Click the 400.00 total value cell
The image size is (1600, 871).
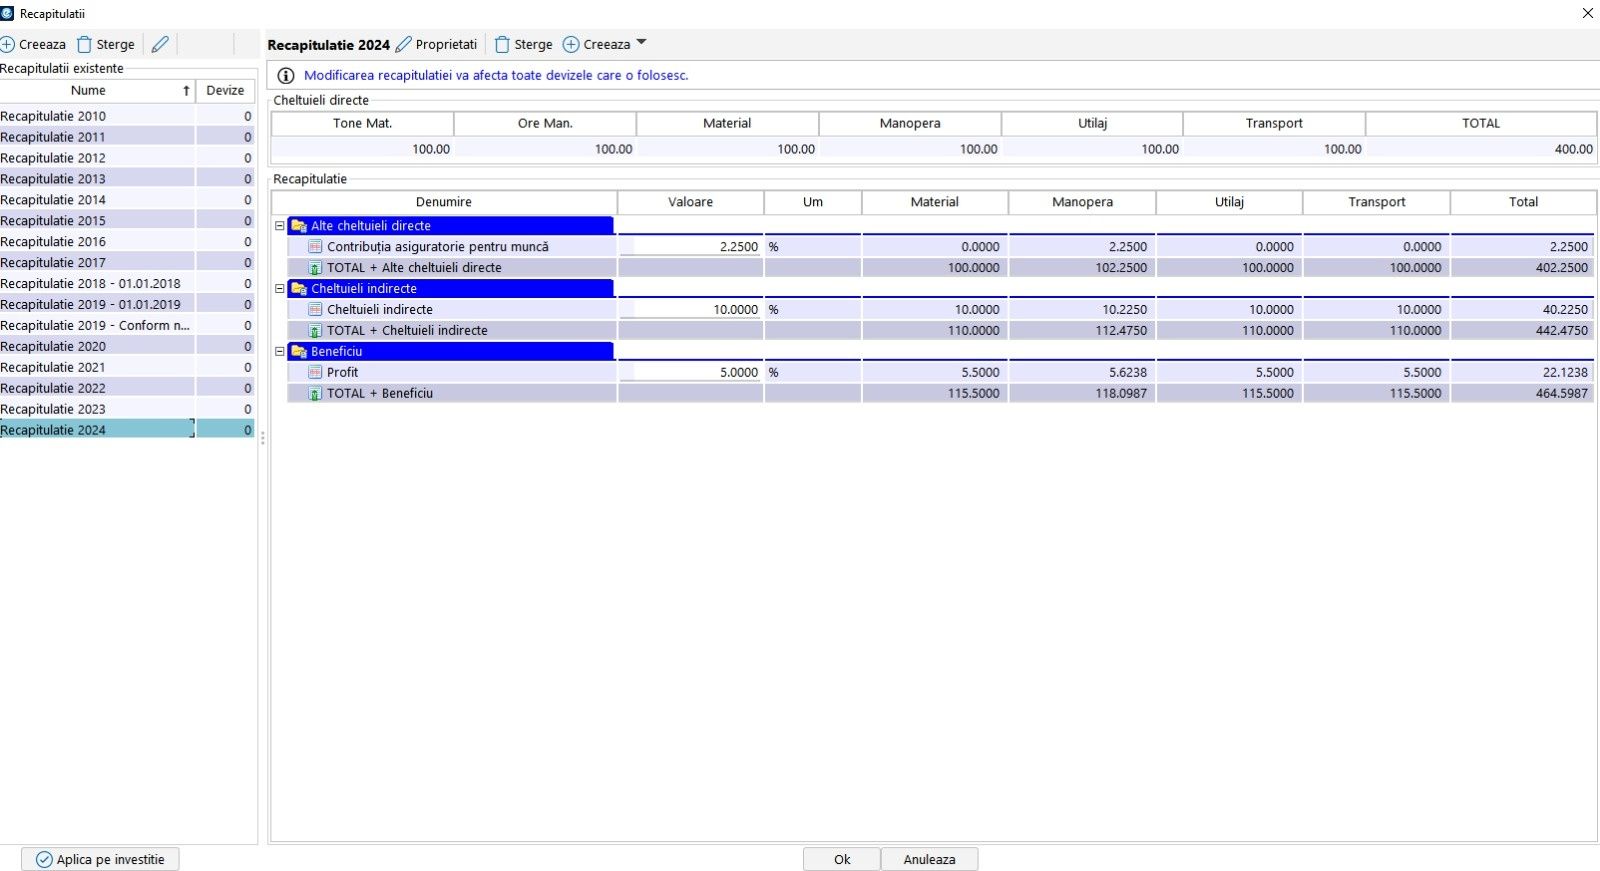point(1481,149)
